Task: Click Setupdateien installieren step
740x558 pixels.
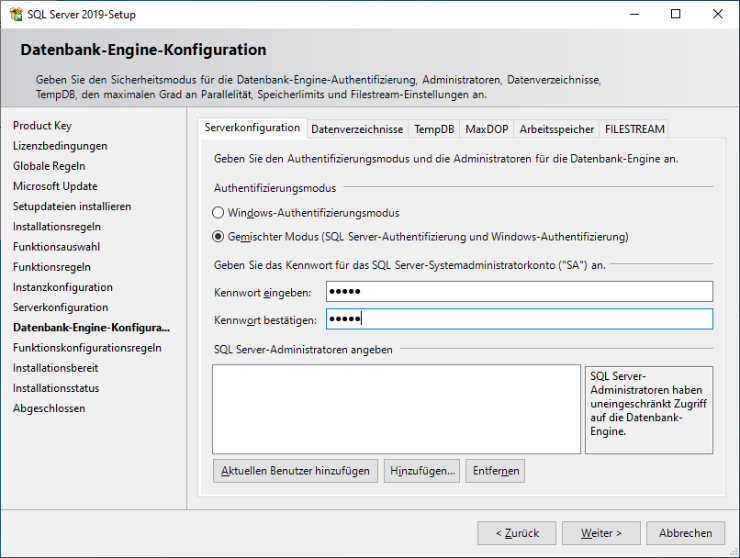Action: click(72, 206)
